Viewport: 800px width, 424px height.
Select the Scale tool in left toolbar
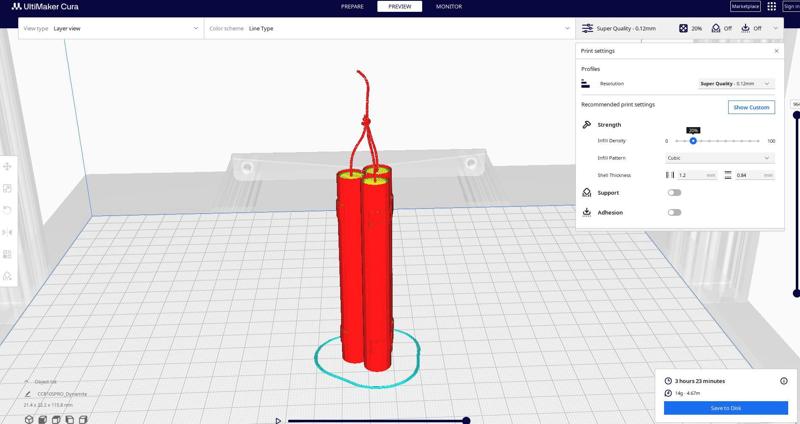pos(8,188)
